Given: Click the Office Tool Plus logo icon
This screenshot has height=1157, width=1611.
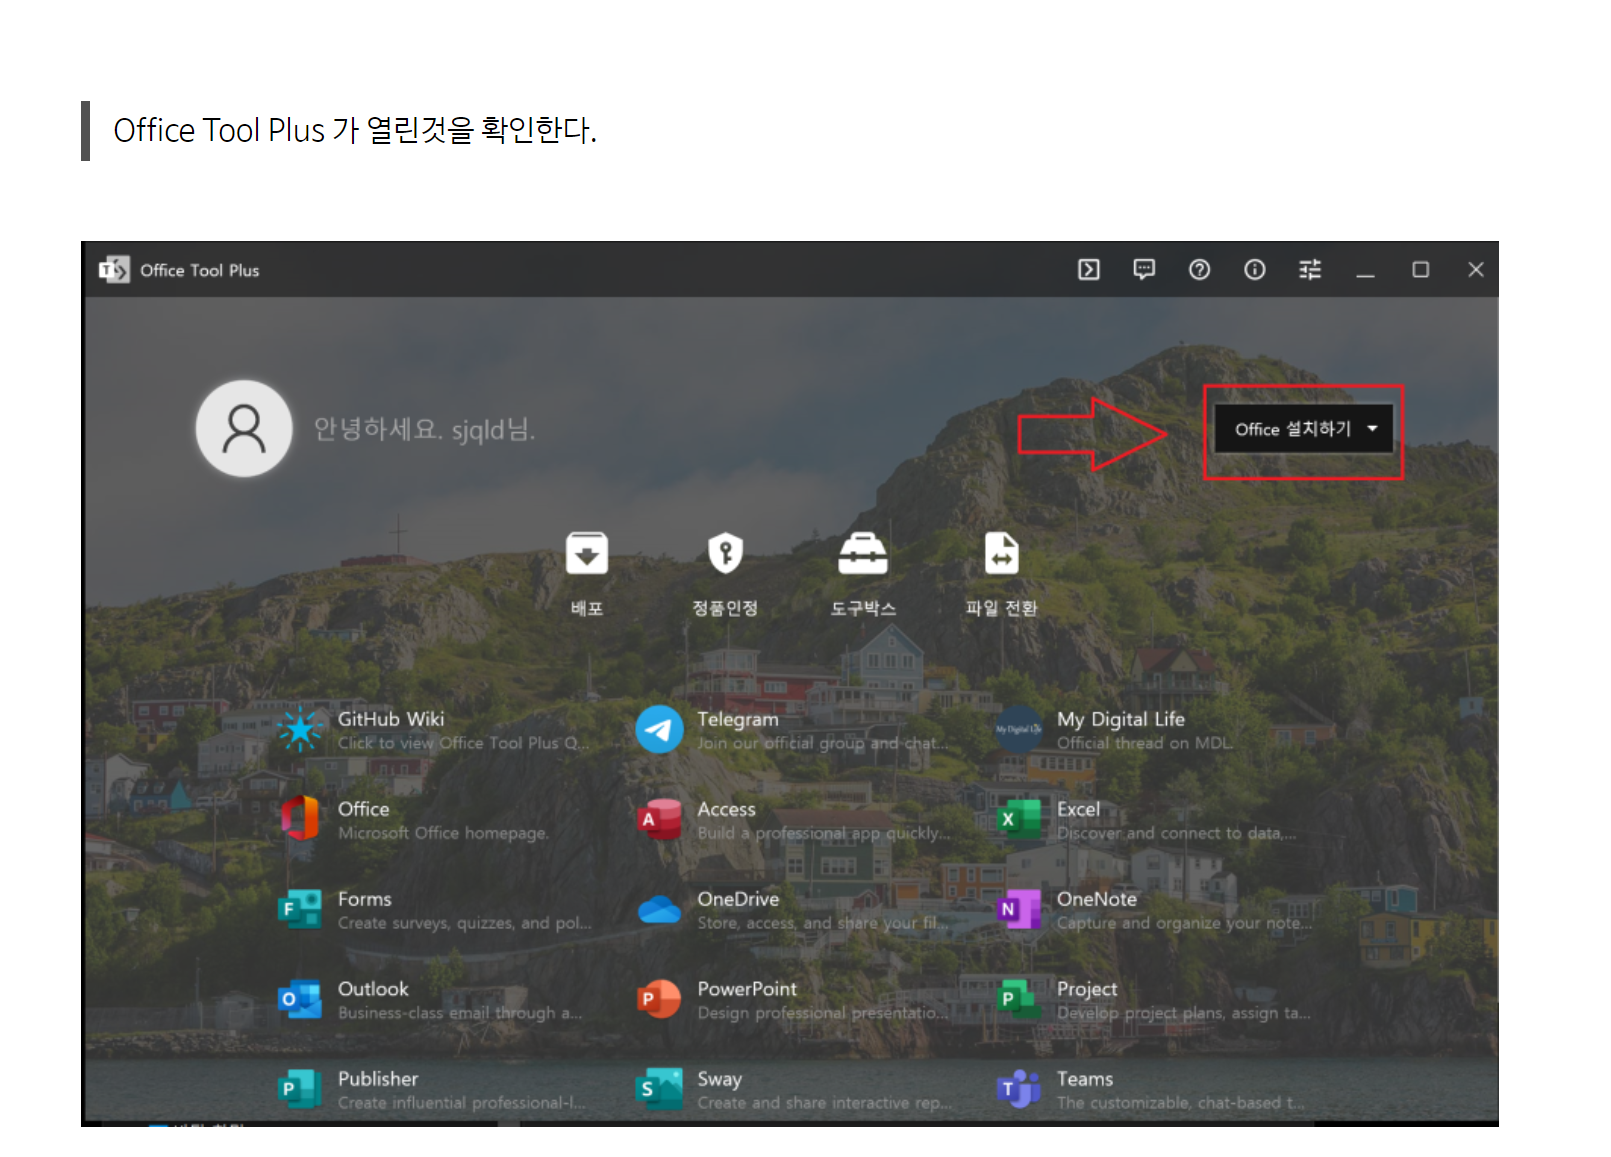Looking at the screenshot, I should [114, 270].
